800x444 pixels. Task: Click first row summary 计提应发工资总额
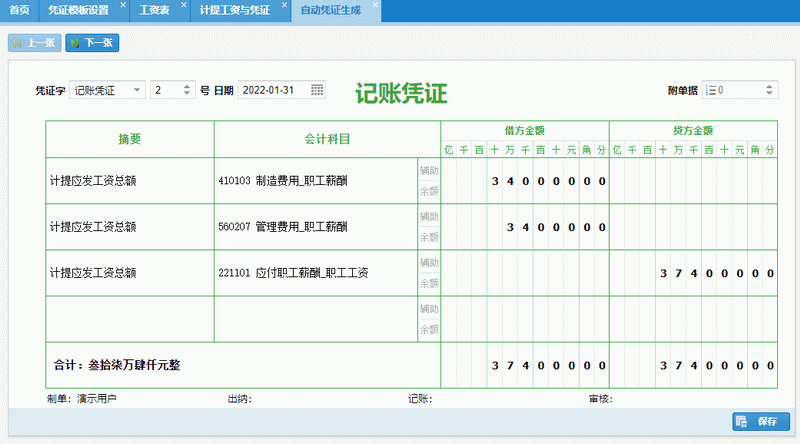click(x=130, y=181)
